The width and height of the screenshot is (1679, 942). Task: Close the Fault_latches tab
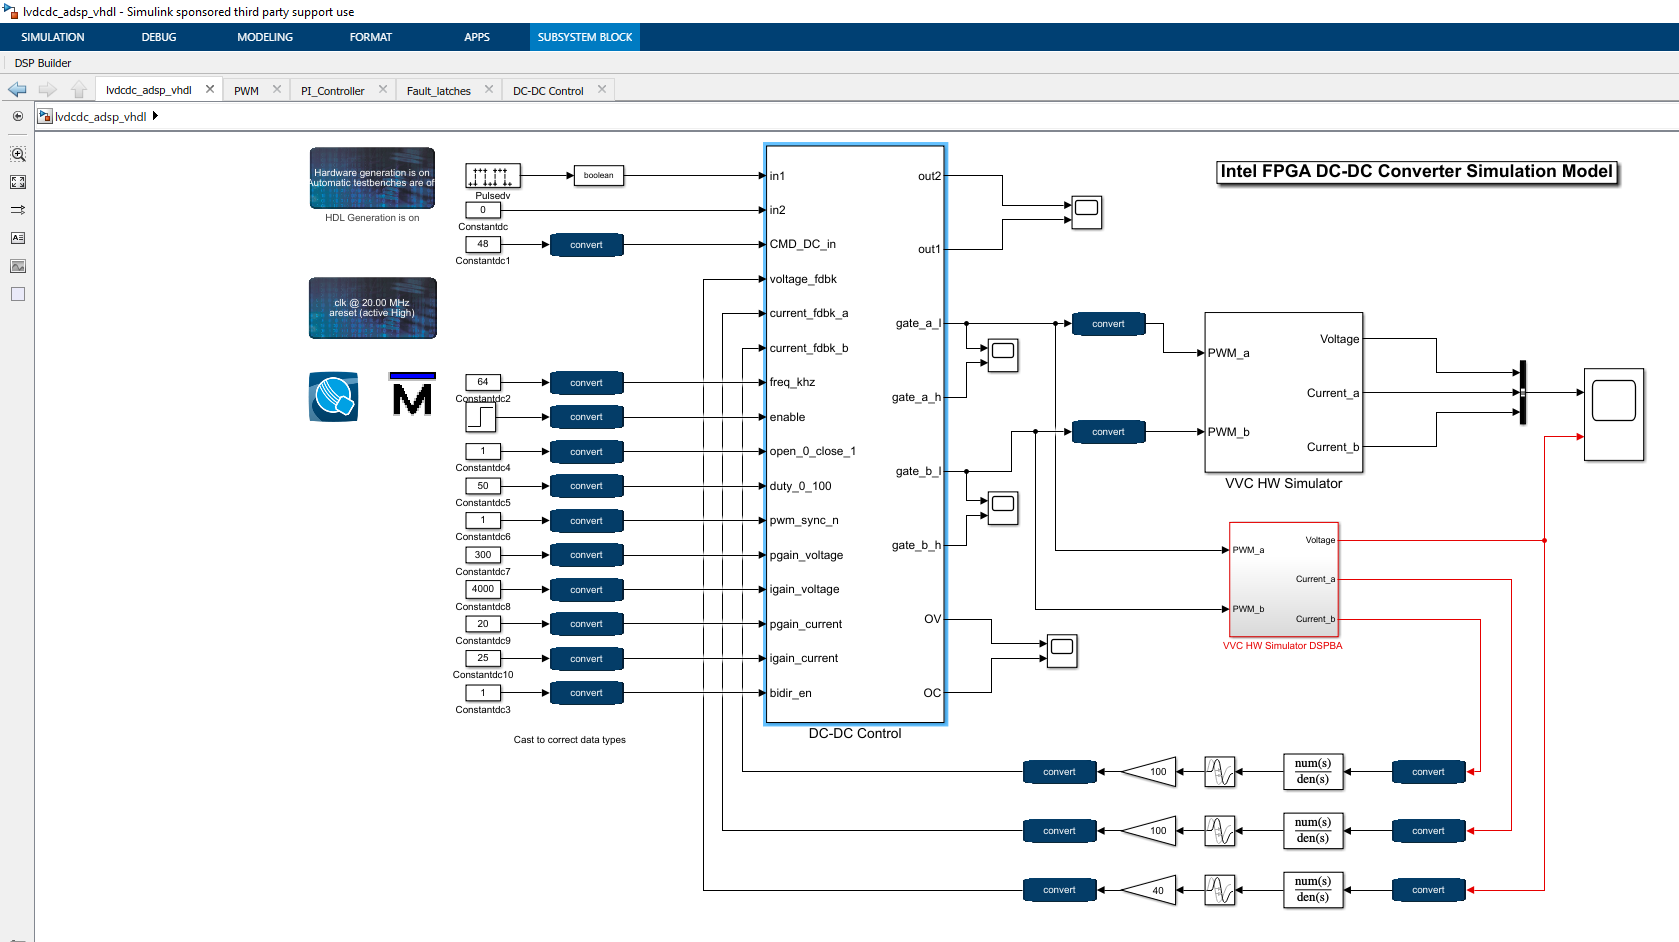(489, 89)
